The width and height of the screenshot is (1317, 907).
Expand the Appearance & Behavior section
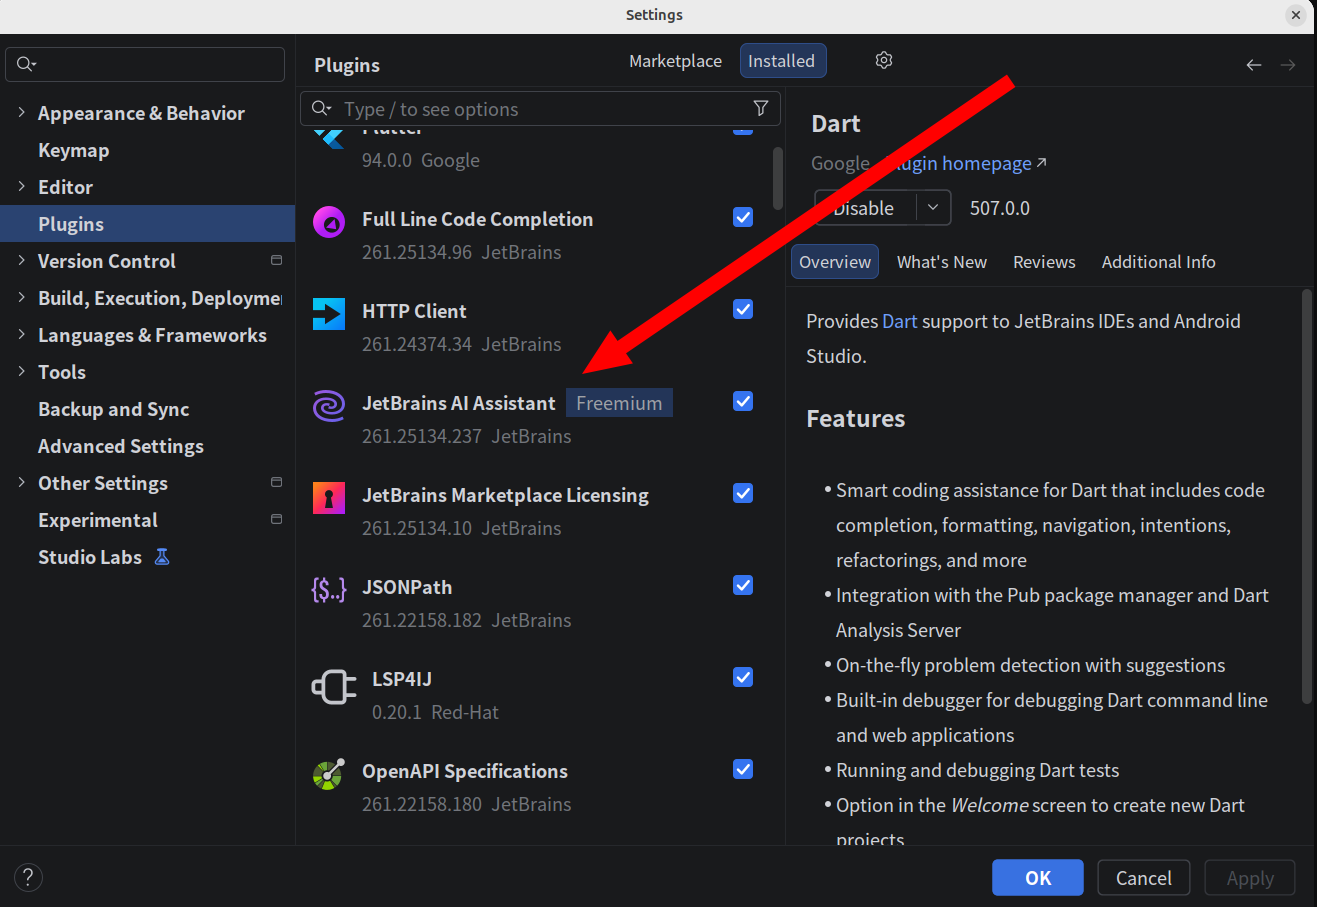coord(21,113)
